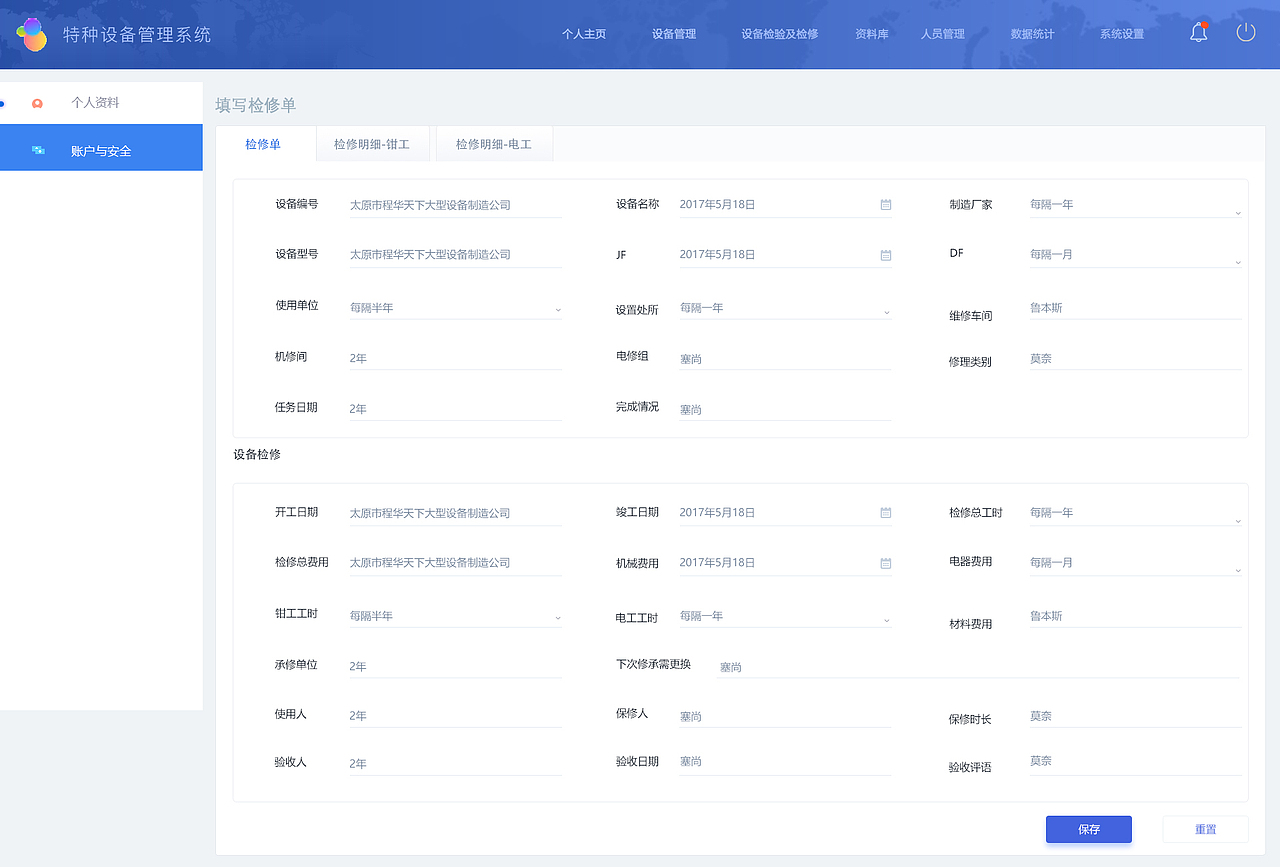The width and height of the screenshot is (1280, 867).
Task: Click the calendar icon next to JF field
Action: pos(884,254)
